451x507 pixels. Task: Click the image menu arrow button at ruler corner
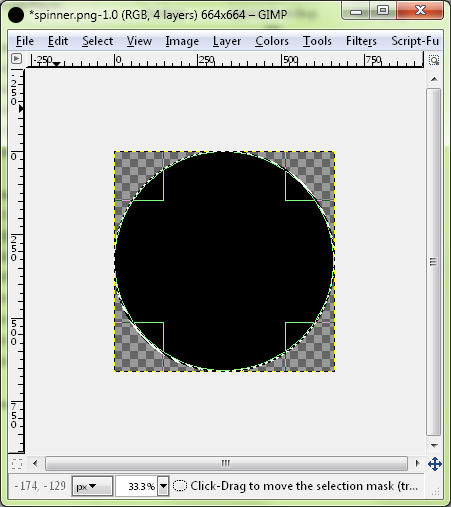point(16,59)
